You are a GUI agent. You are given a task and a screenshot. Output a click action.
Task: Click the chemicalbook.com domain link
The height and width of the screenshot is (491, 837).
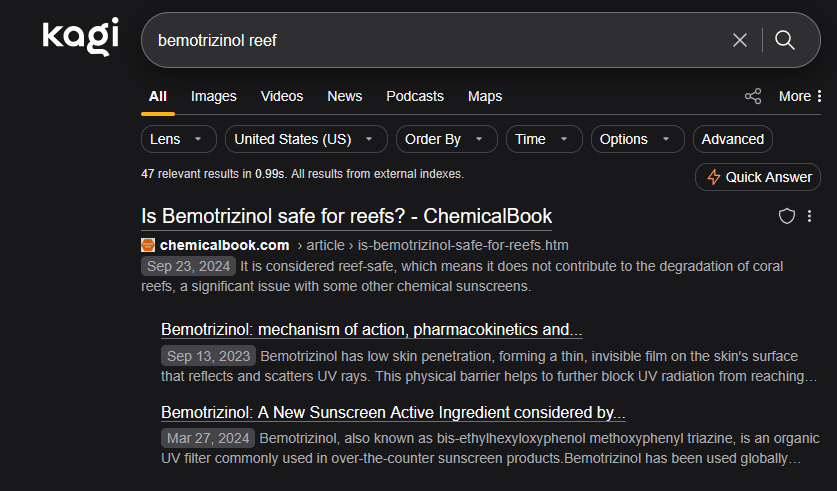(x=224, y=245)
